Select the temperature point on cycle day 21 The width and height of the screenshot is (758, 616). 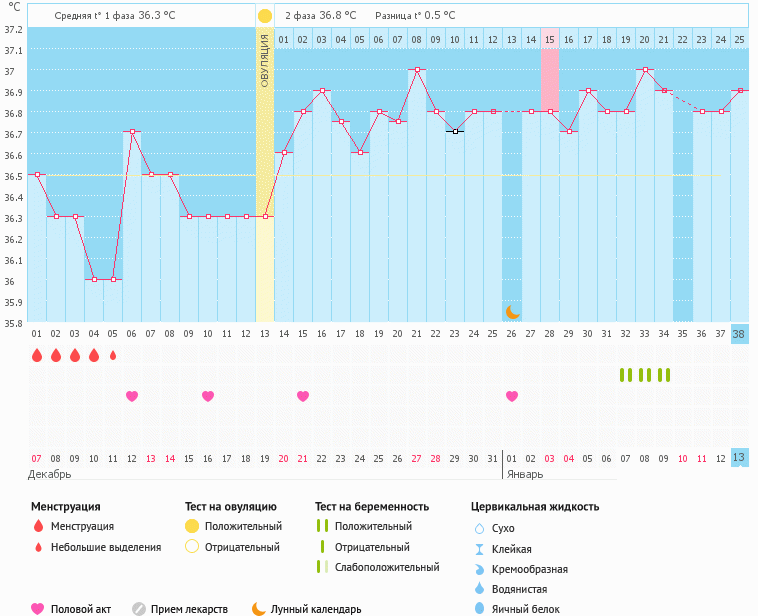click(x=417, y=70)
